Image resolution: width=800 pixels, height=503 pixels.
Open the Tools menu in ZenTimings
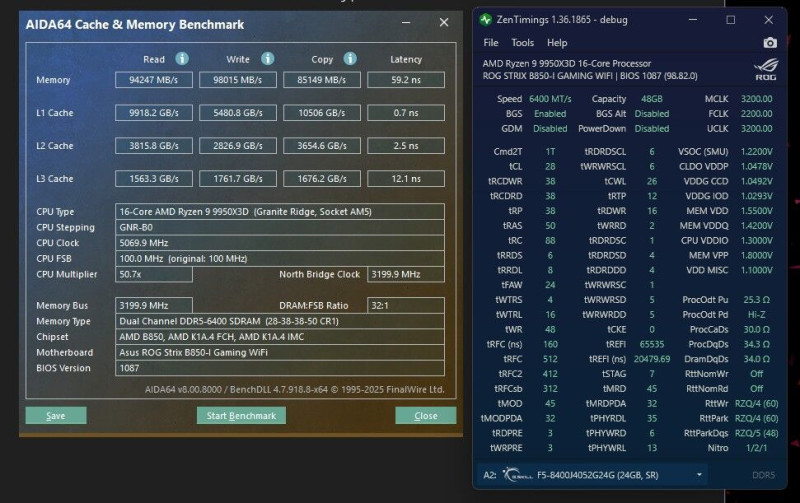tap(522, 43)
